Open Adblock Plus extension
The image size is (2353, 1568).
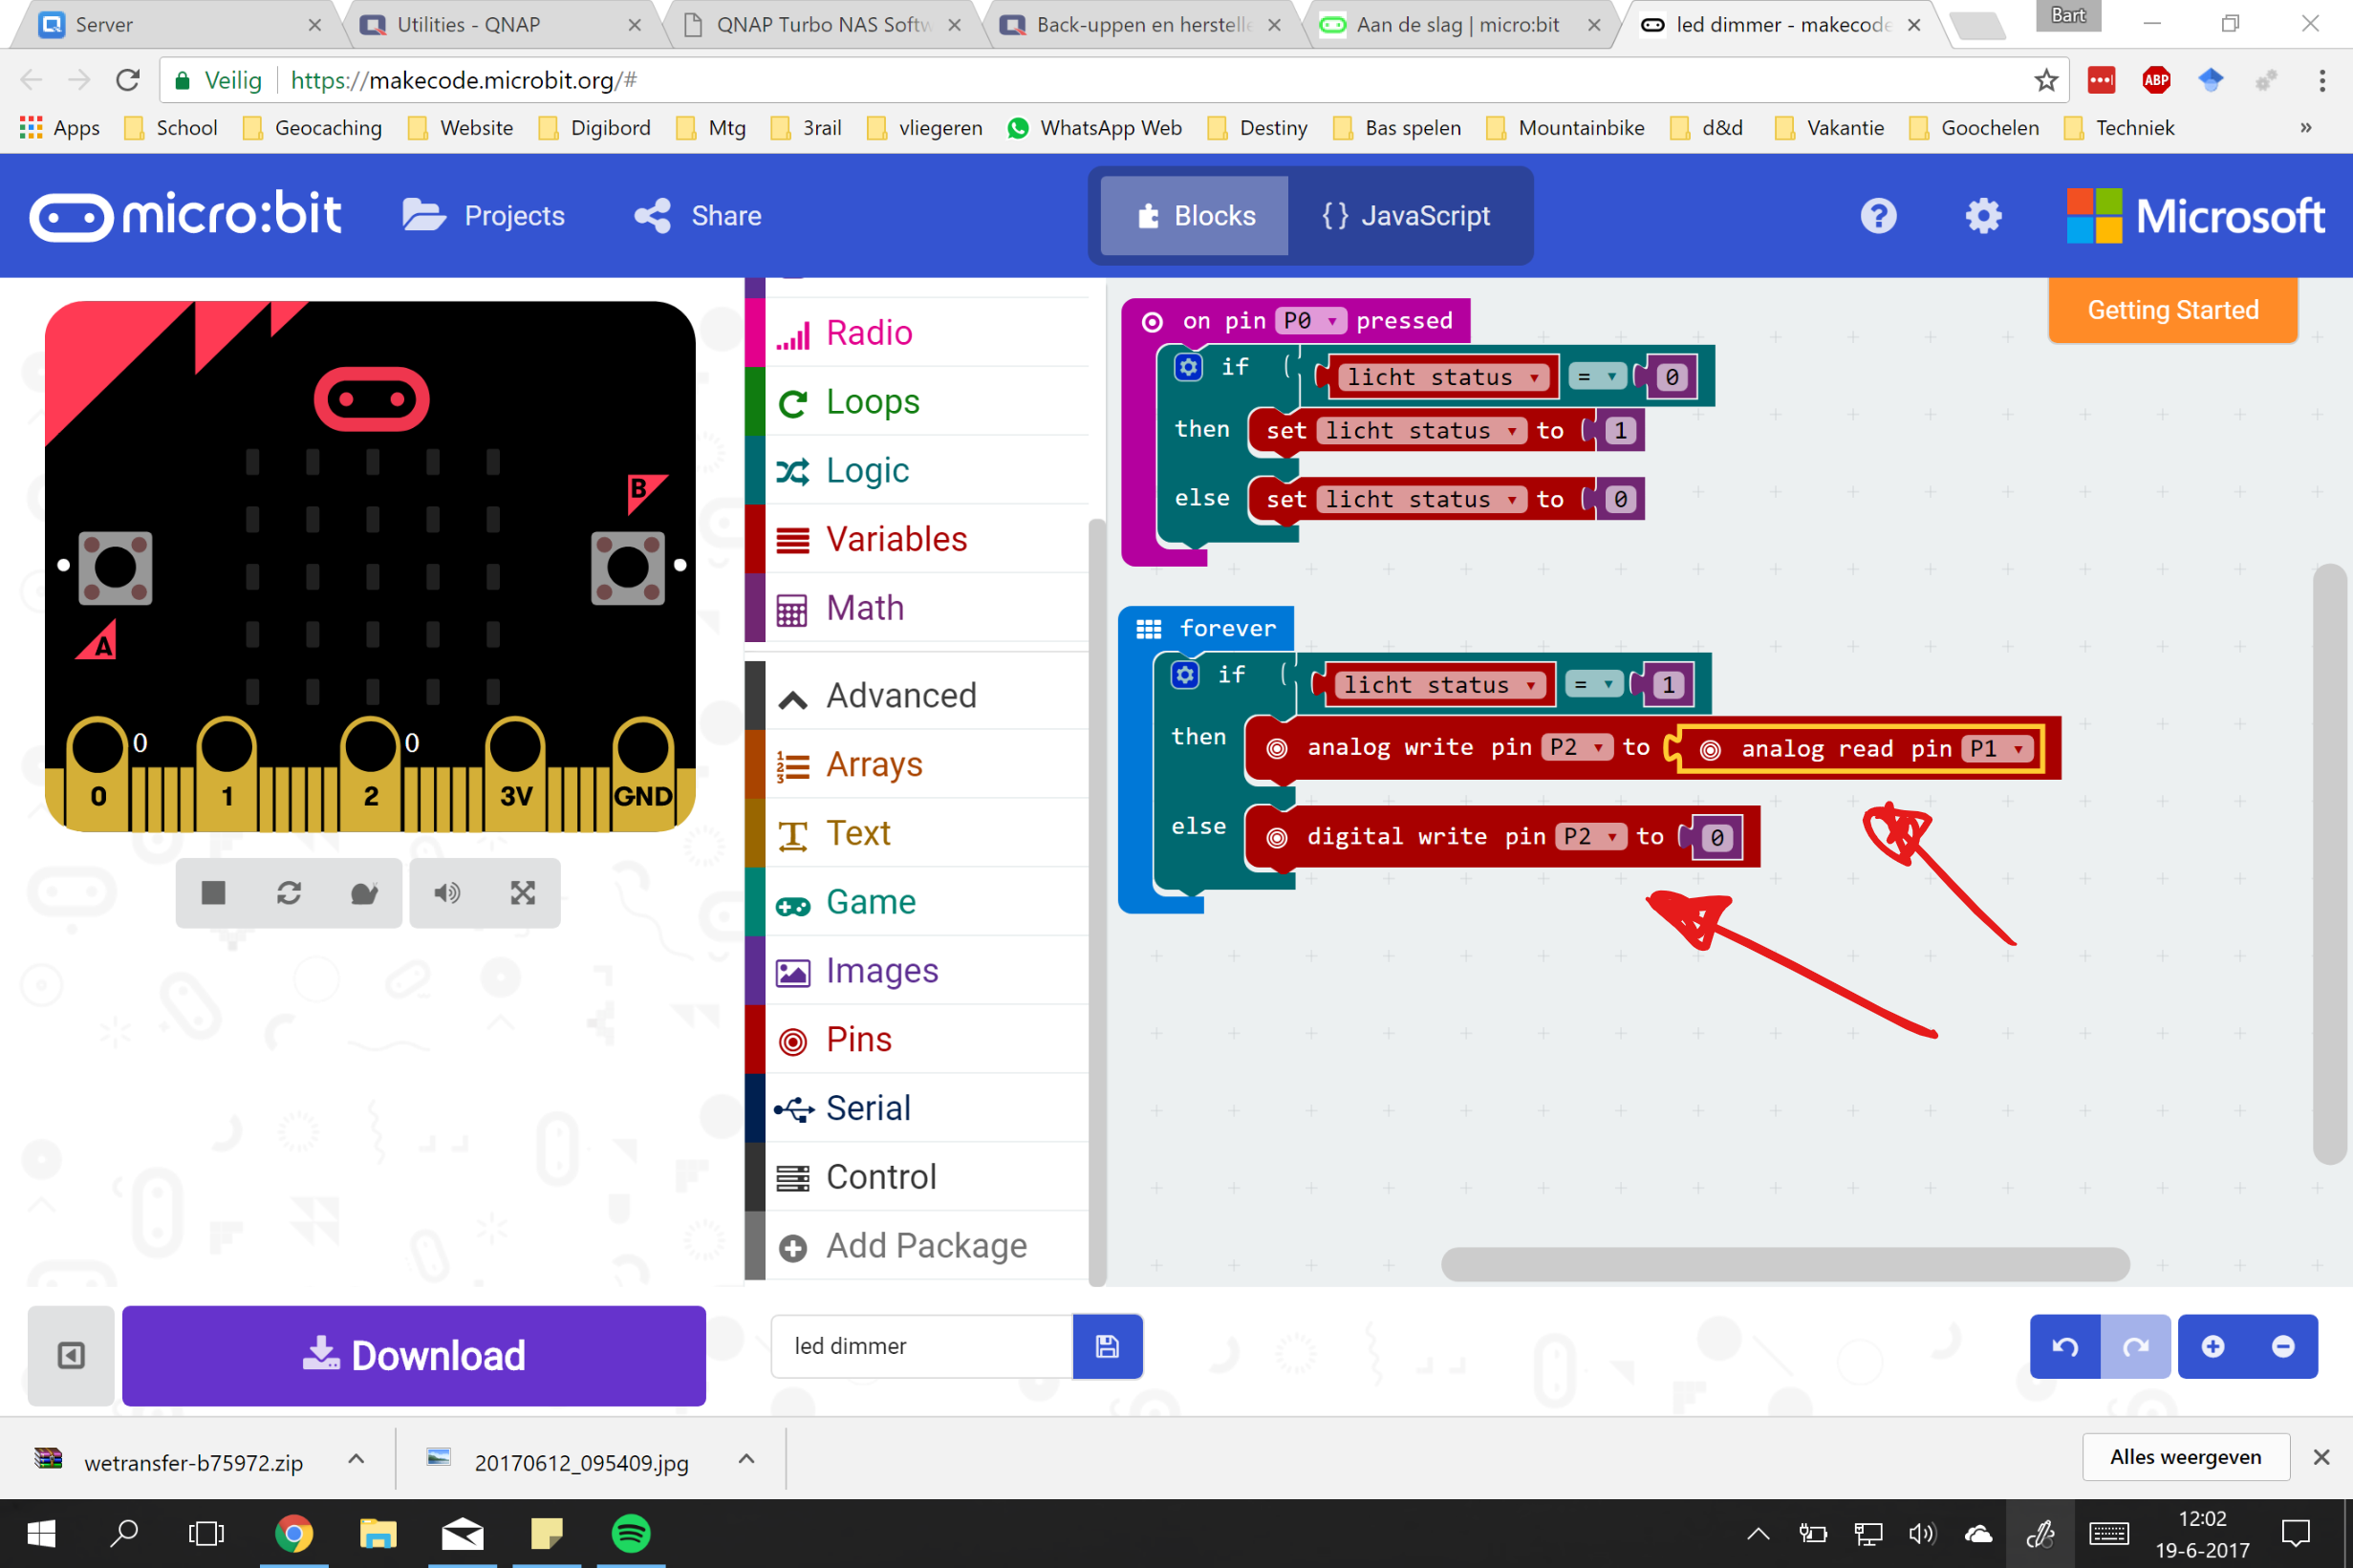pyautogui.click(x=2156, y=80)
